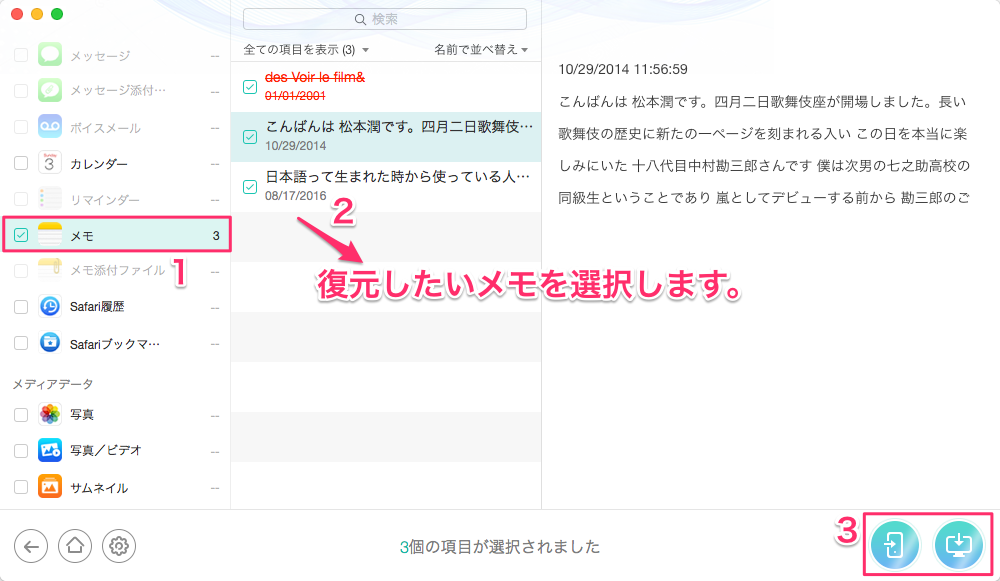Click the timestamp 10/29/2014 11:56:59 in preview
Viewport: 1000px width, 581px height.
pos(622,69)
